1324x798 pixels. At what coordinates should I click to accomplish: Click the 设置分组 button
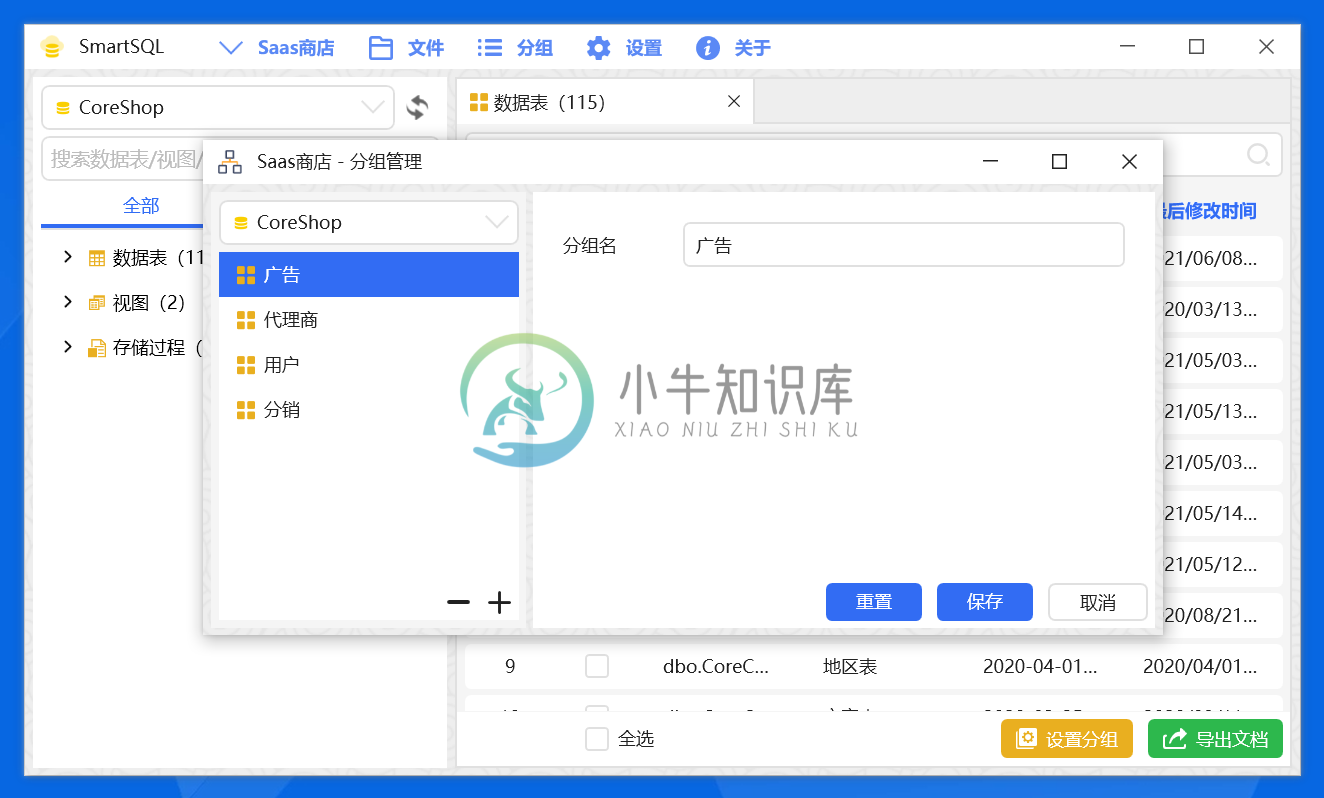1067,739
